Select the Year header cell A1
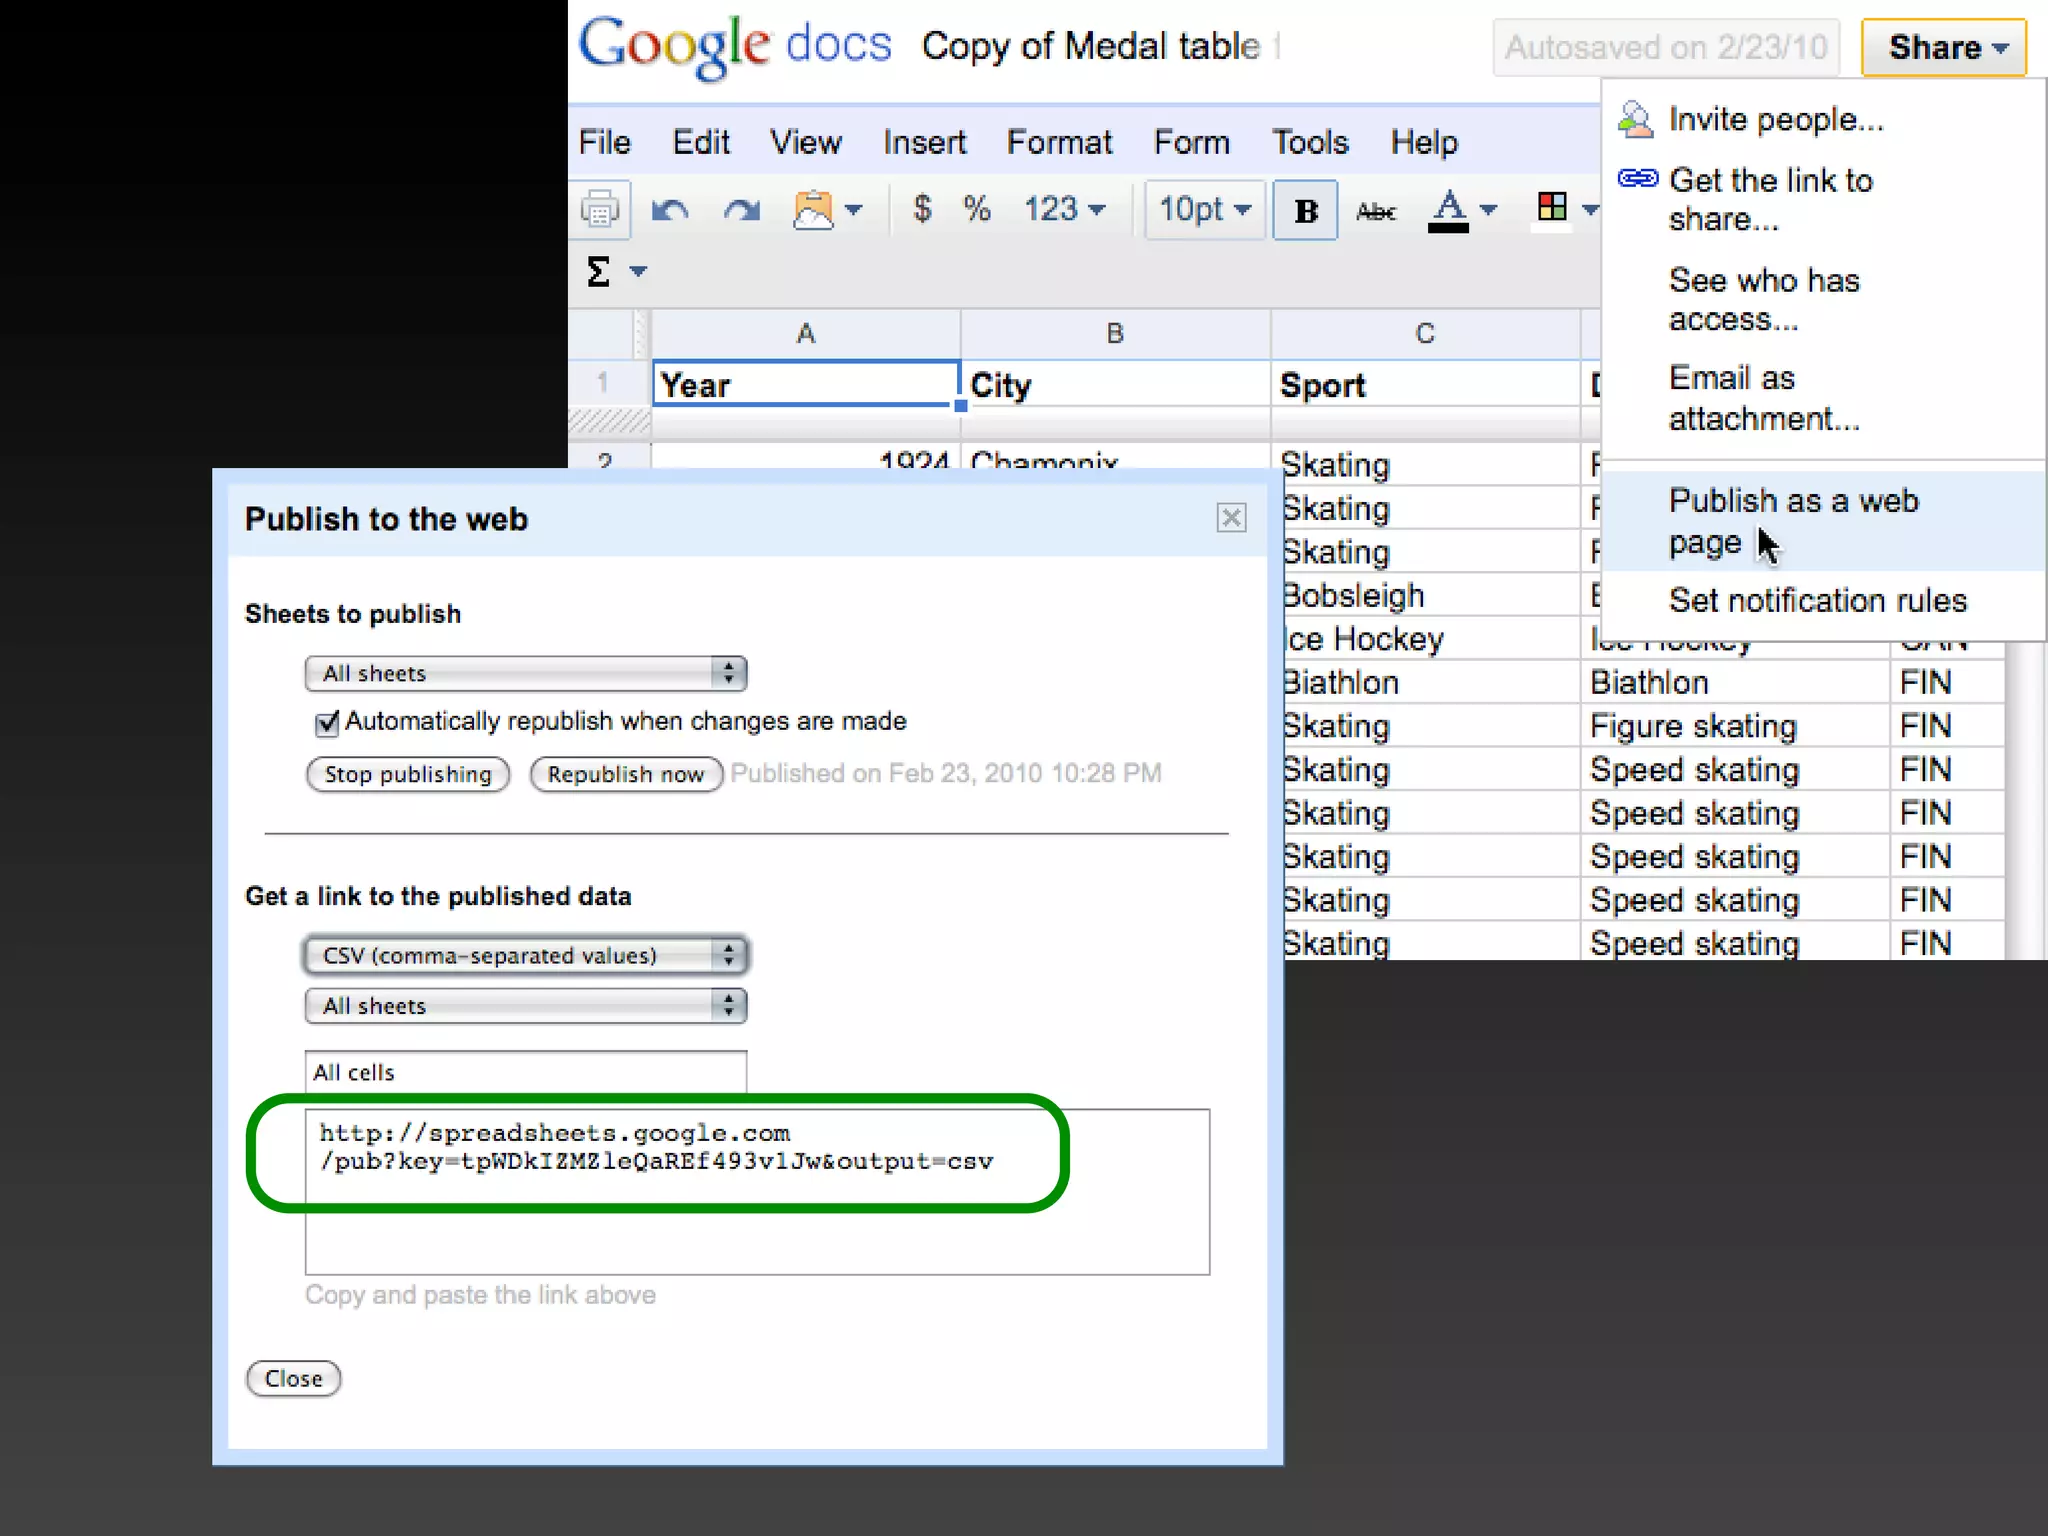This screenshot has height=1536, width=2048. tap(806, 384)
